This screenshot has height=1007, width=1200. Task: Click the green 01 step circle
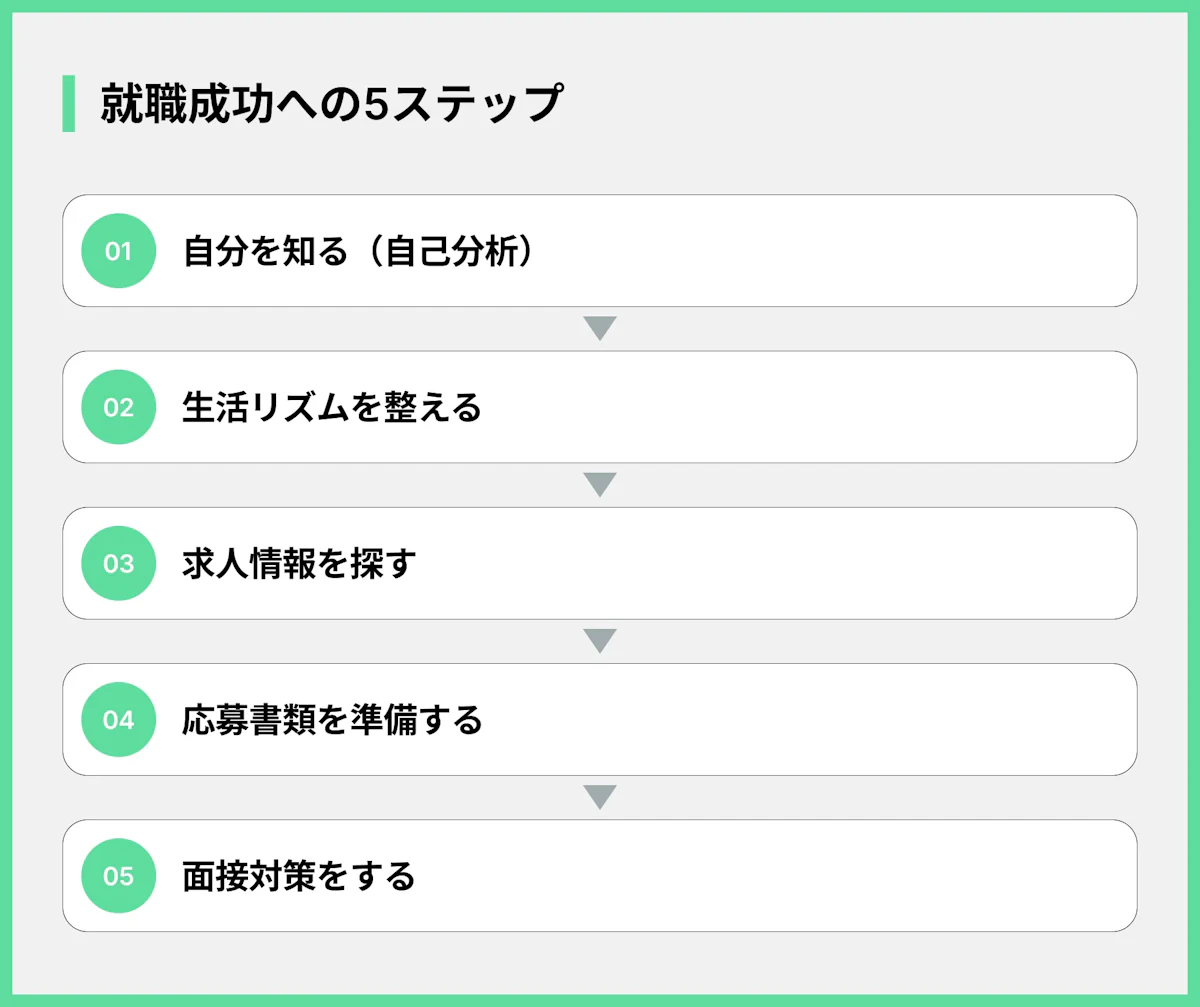pos(118,251)
